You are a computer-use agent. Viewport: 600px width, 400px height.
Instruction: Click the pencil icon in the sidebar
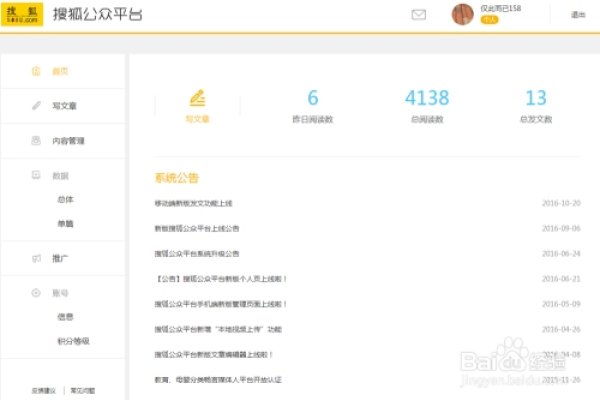point(36,106)
